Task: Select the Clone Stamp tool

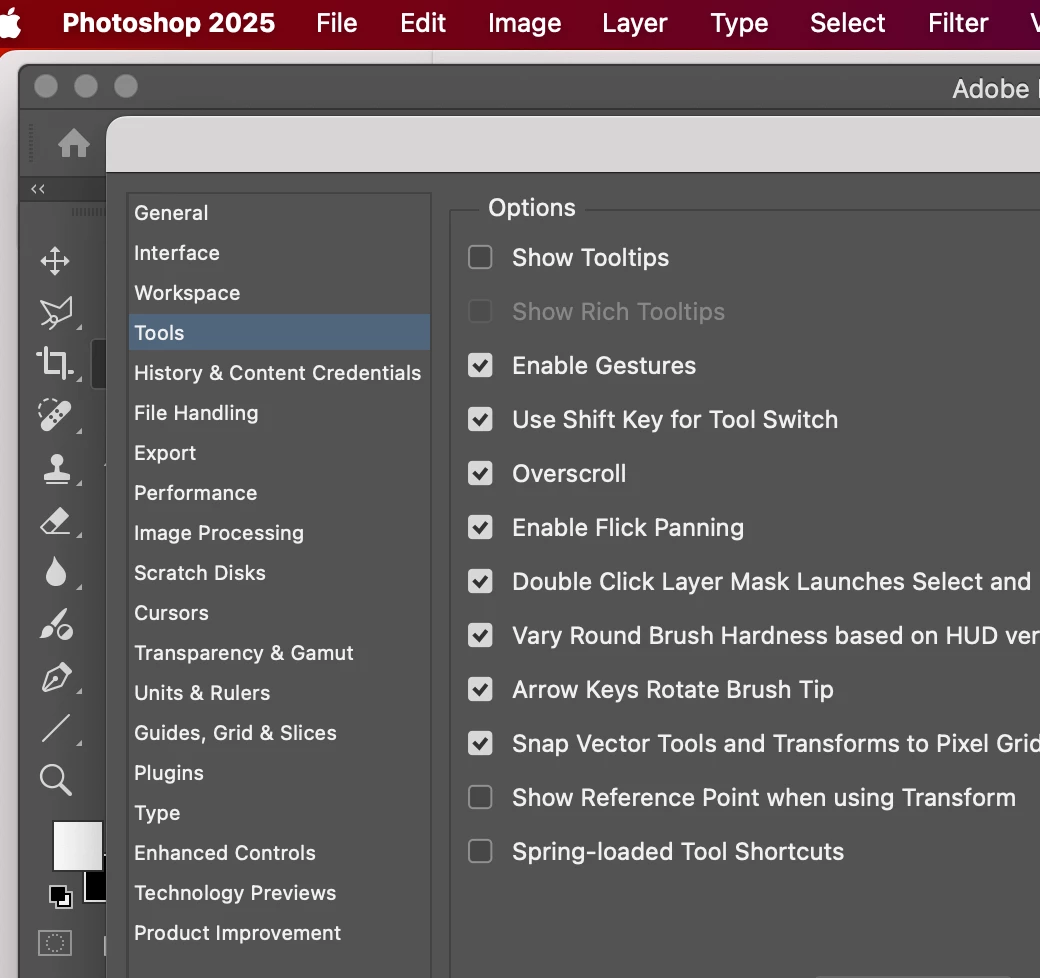Action: 56,469
